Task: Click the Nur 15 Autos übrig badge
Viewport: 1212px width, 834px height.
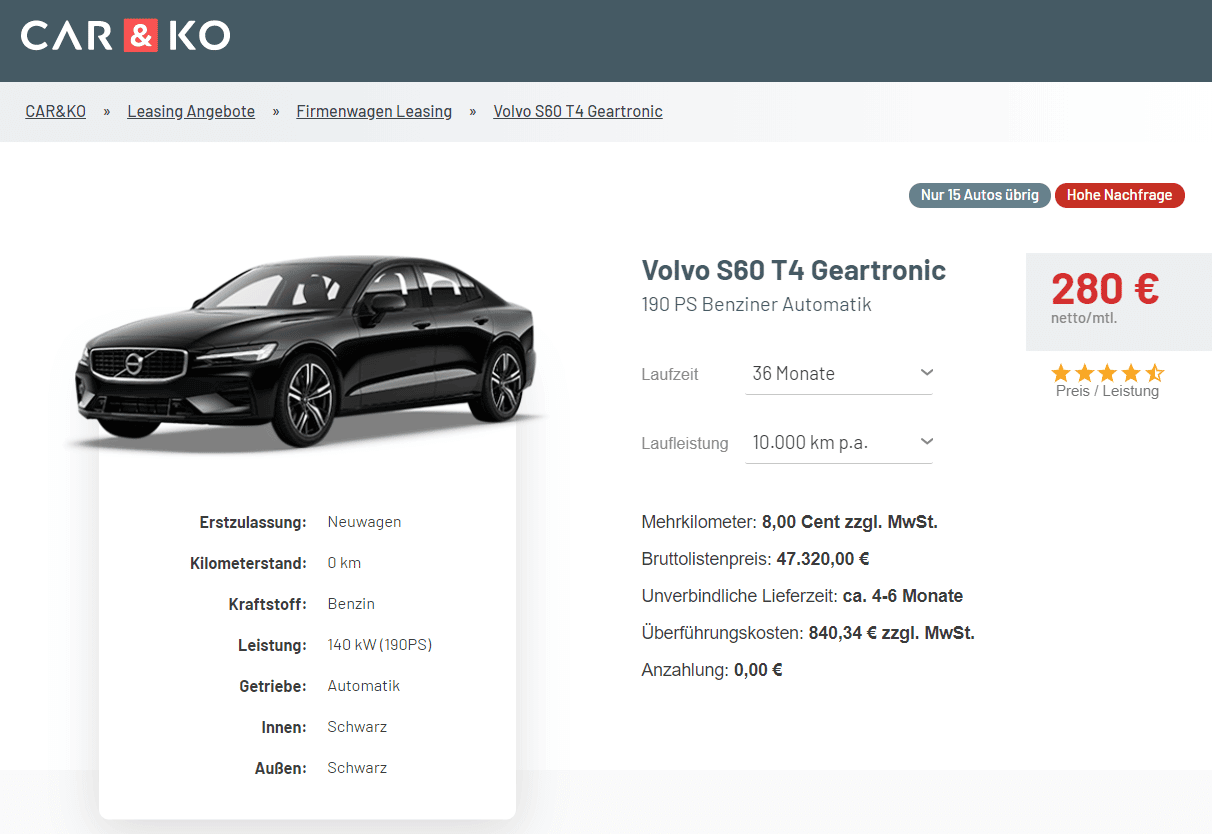Action: (979, 195)
